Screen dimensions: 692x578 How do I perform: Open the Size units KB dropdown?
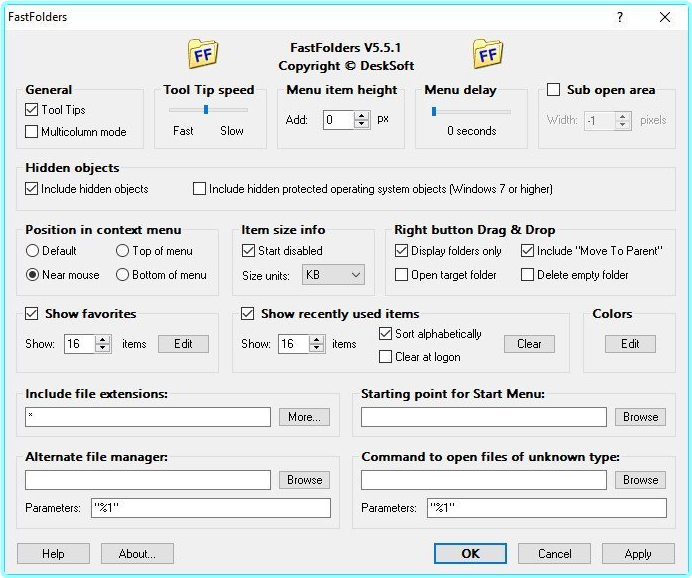[x=333, y=275]
